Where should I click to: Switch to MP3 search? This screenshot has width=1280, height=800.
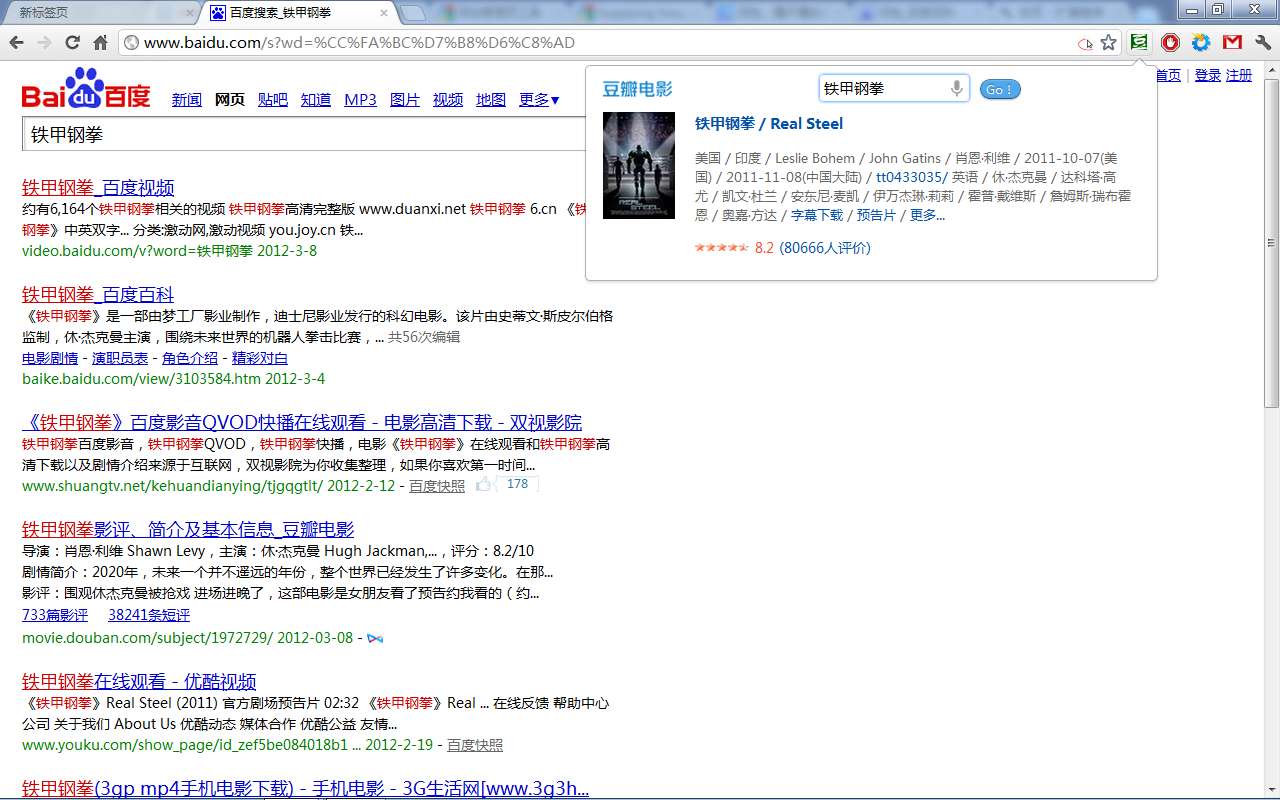click(360, 100)
